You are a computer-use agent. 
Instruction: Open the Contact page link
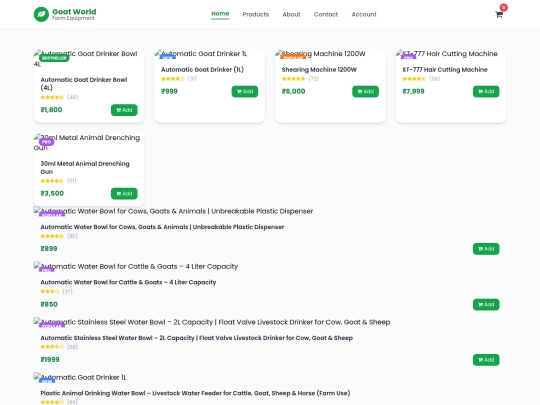[326, 14]
